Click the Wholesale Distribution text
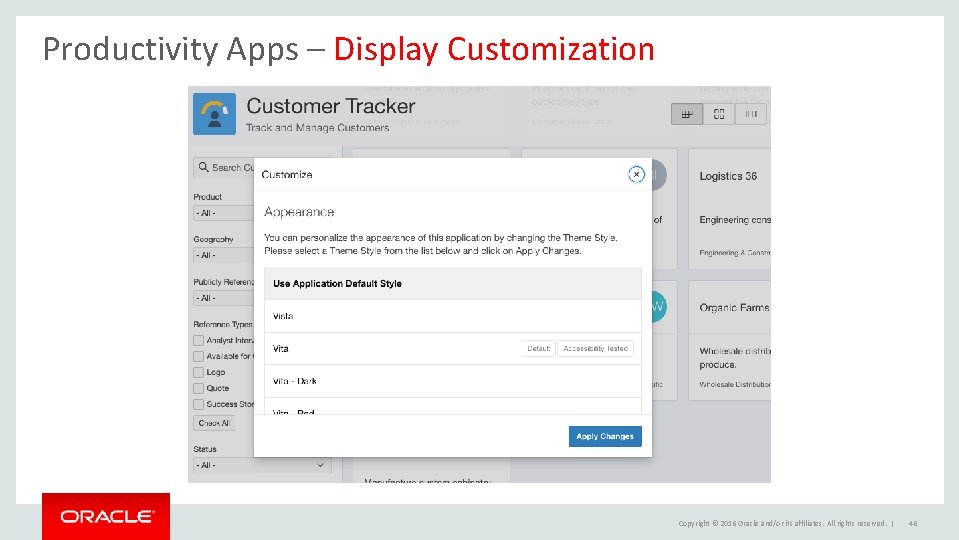Screen dimensions: 959x540 click(735, 385)
